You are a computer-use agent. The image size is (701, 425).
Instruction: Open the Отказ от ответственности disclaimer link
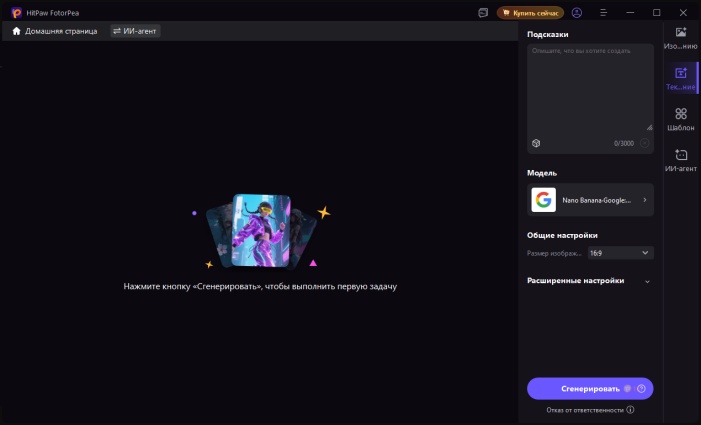[x=585, y=410]
